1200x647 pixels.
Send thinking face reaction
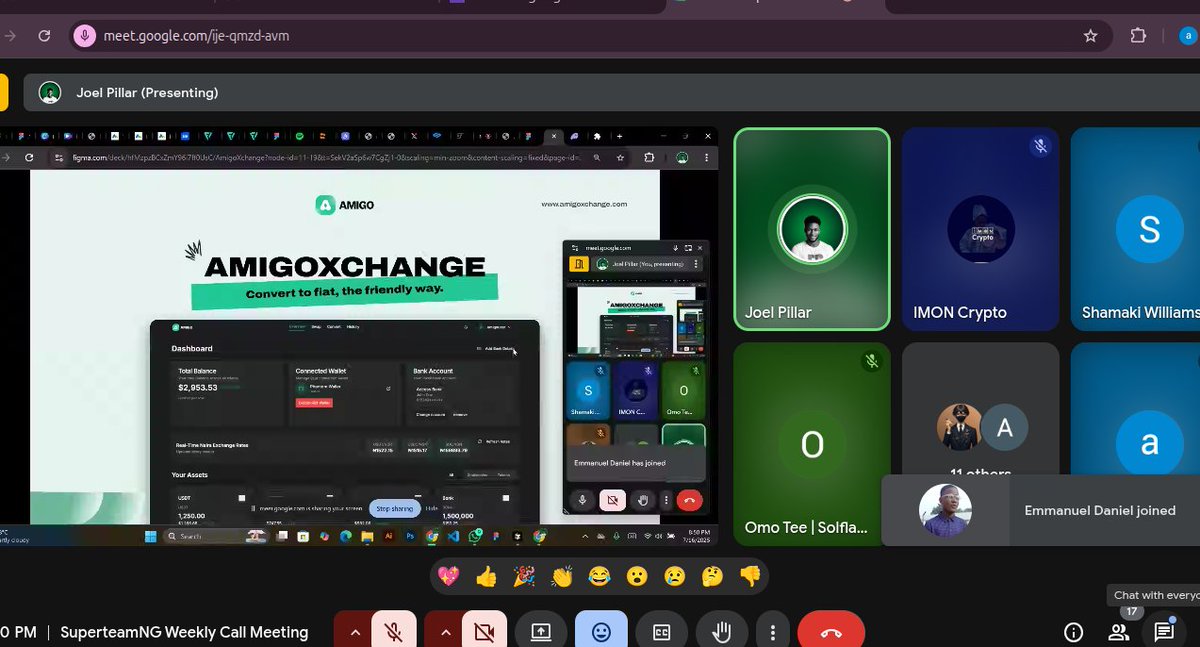711,577
